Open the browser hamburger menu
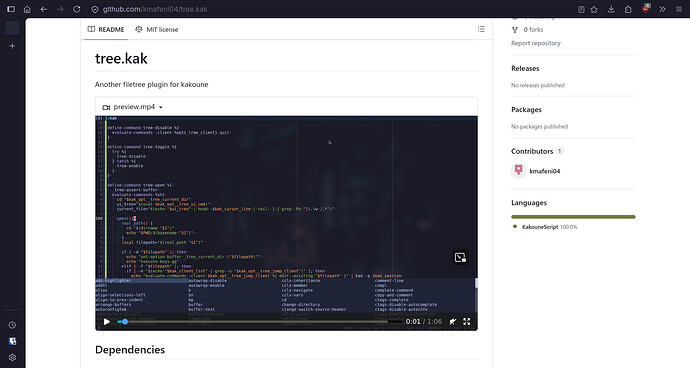 [679, 9]
